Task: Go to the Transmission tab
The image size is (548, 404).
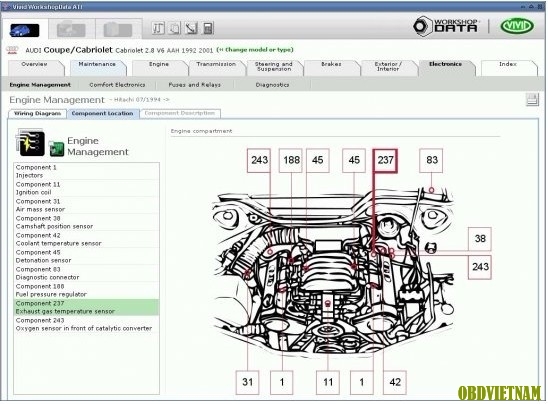Action: tap(216, 67)
